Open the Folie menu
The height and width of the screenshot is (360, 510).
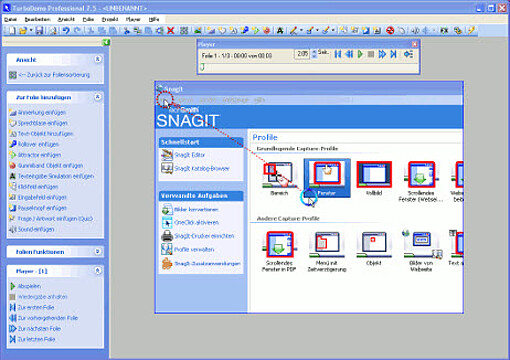(88, 19)
